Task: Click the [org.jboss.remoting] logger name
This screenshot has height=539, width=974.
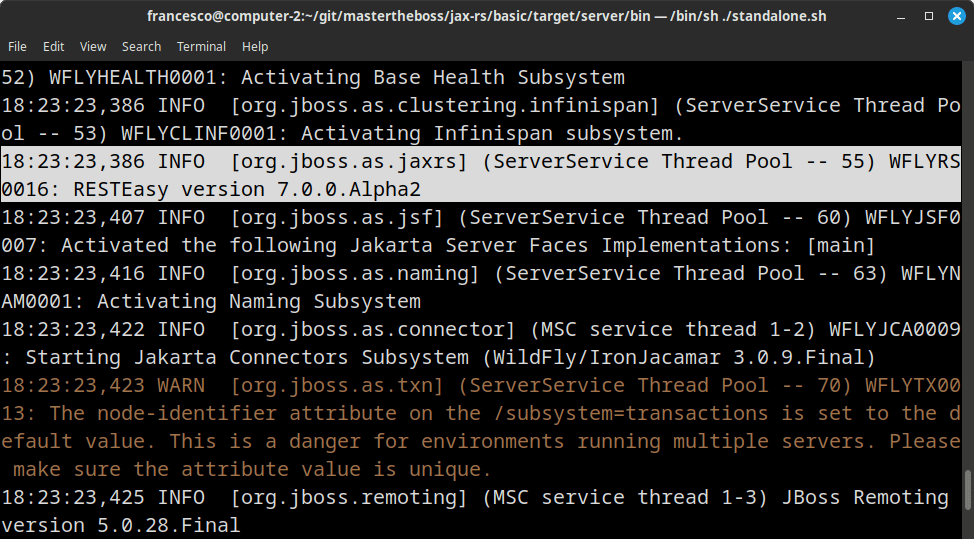Action: pos(348,497)
